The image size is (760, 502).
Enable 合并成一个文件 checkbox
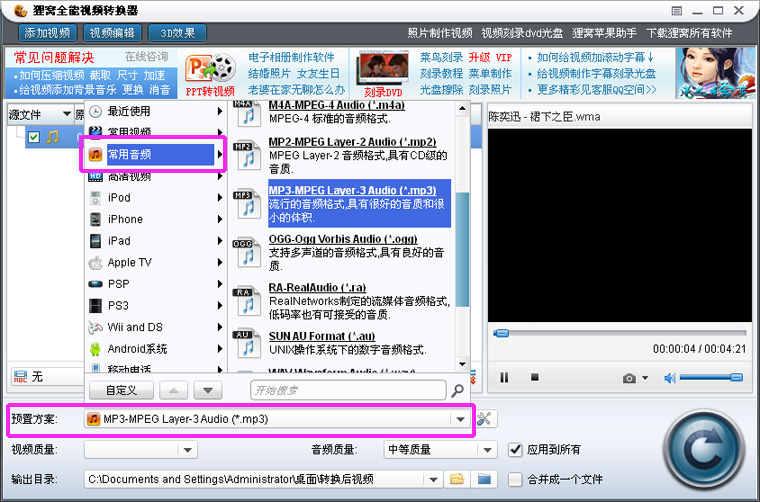click(x=515, y=480)
